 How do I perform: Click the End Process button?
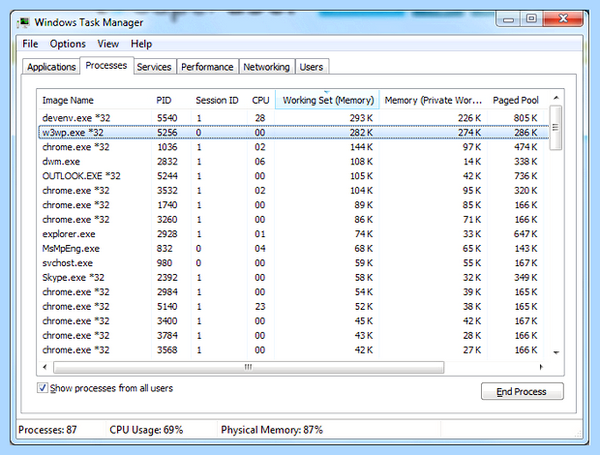tap(522, 391)
